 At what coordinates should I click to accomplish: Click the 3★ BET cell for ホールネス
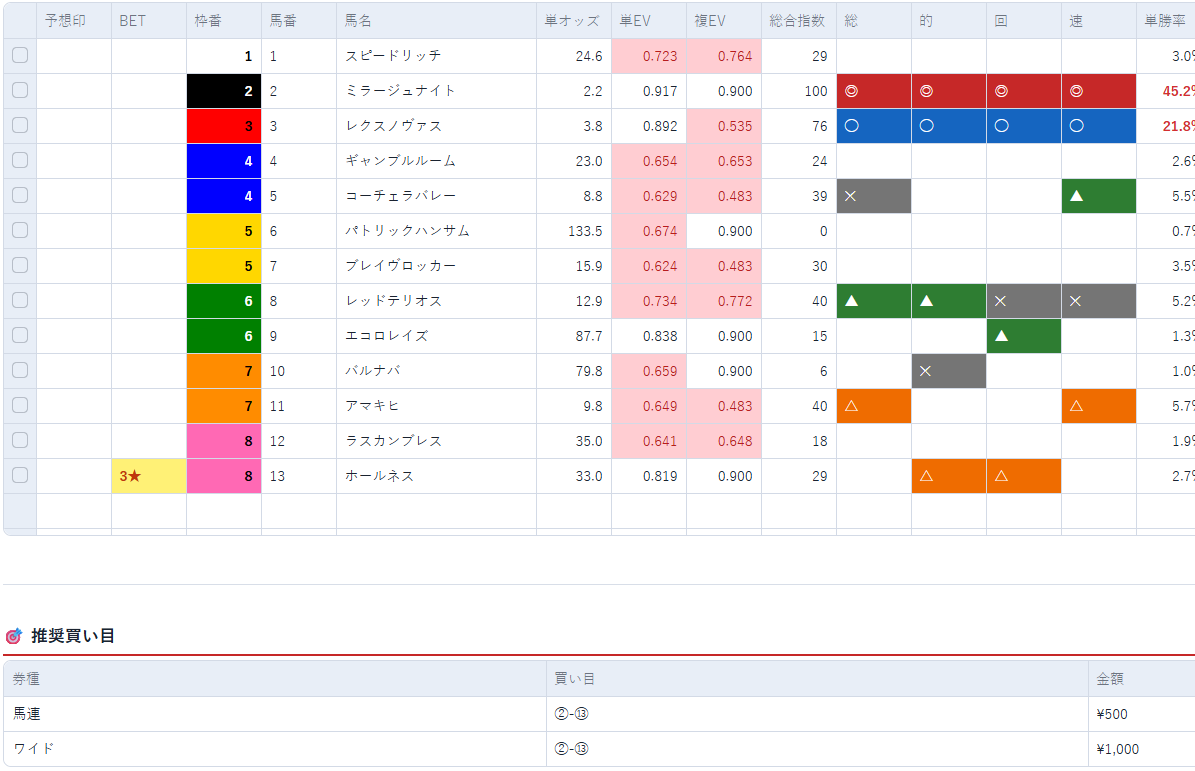(x=149, y=476)
